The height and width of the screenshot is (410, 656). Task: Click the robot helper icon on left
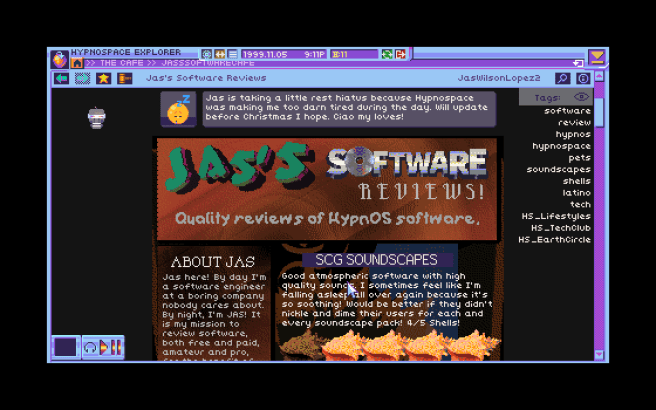coord(96,118)
